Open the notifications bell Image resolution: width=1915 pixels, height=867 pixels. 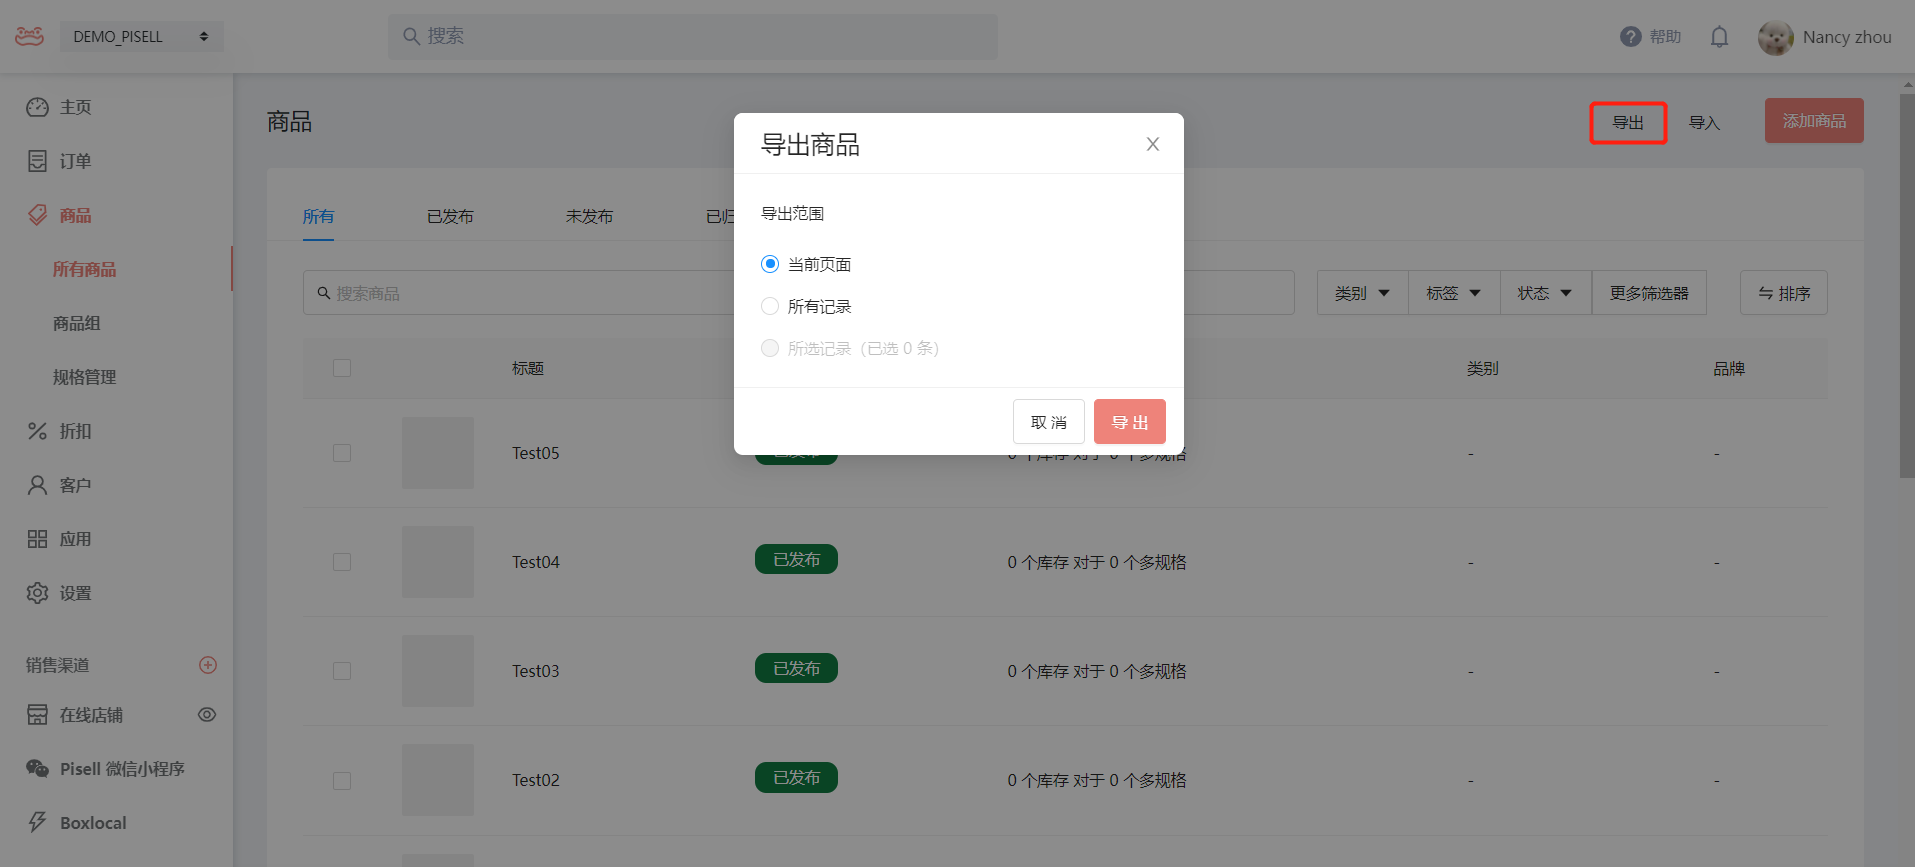[1719, 37]
